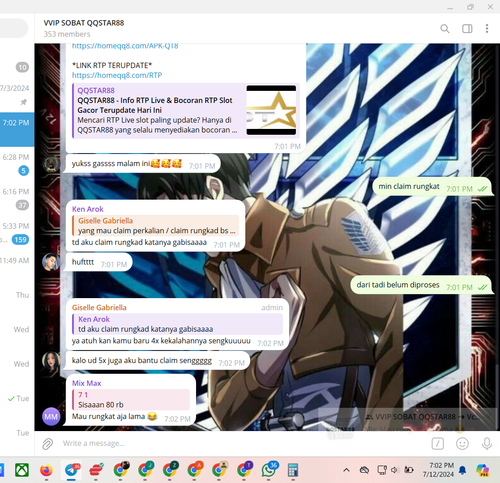Open the chat with 10 unread badge
The width and height of the screenshot is (500, 483).
tap(22, 67)
